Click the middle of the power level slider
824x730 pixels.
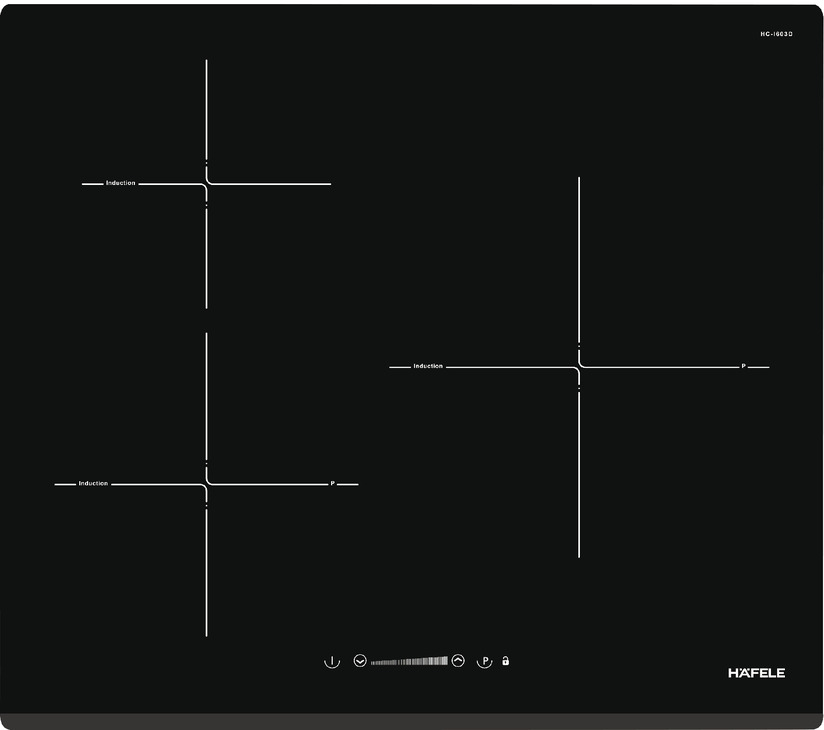tap(409, 661)
